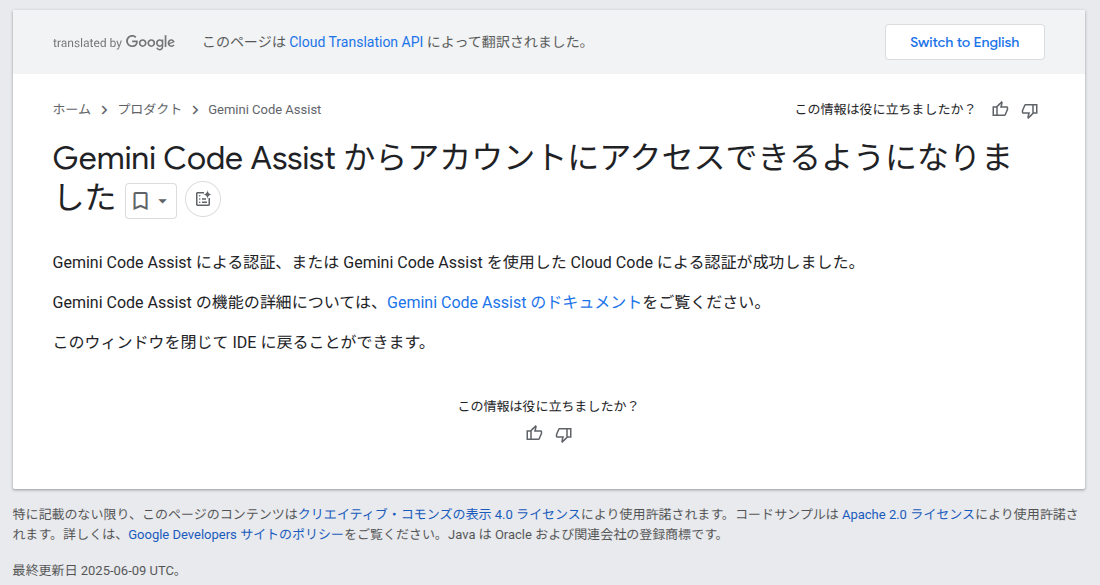1100x585 pixels.
Task: Open the Cloud Translation API link
Action: coord(355,42)
